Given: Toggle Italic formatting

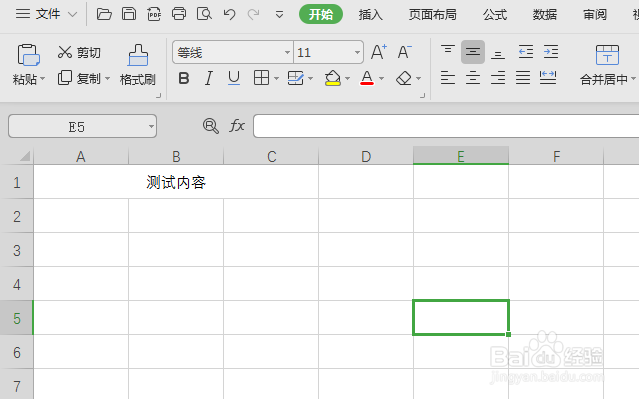Looking at the screenshot, I should point(209,78).
